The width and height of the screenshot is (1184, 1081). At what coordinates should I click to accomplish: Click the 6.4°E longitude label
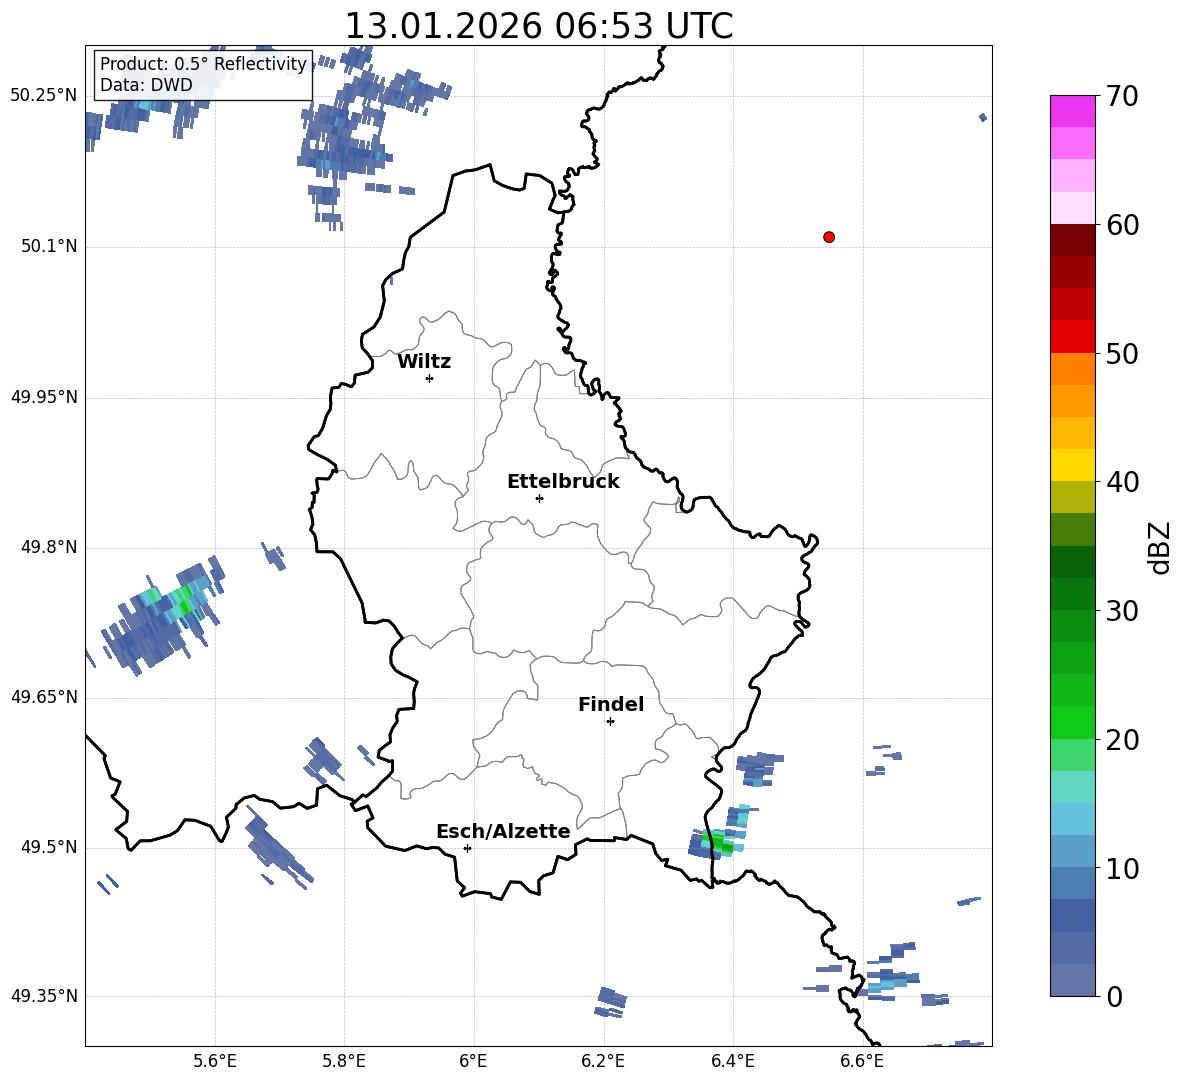tap(732, 1061)
